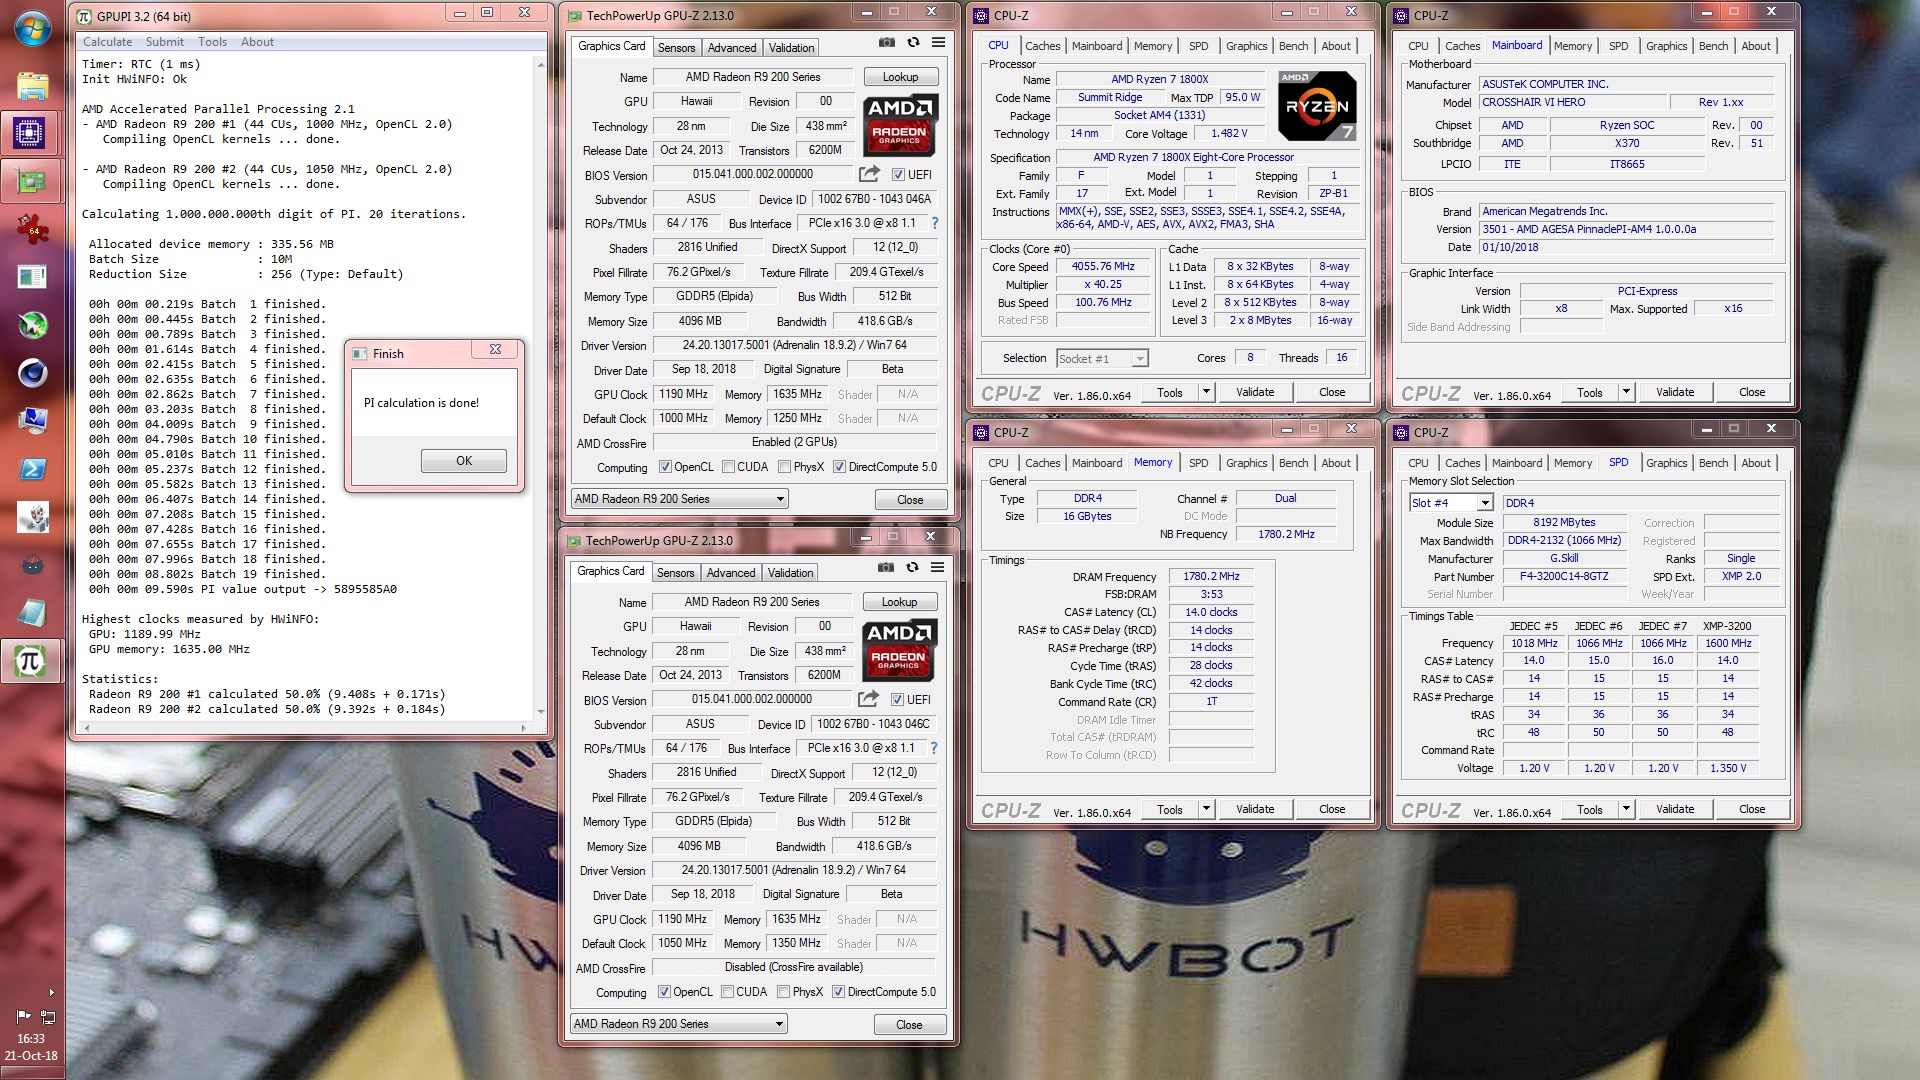Launch Cinema 4D/Cinebench from the taskbar
The image size is (1920, 1080).
click(32, 373)
